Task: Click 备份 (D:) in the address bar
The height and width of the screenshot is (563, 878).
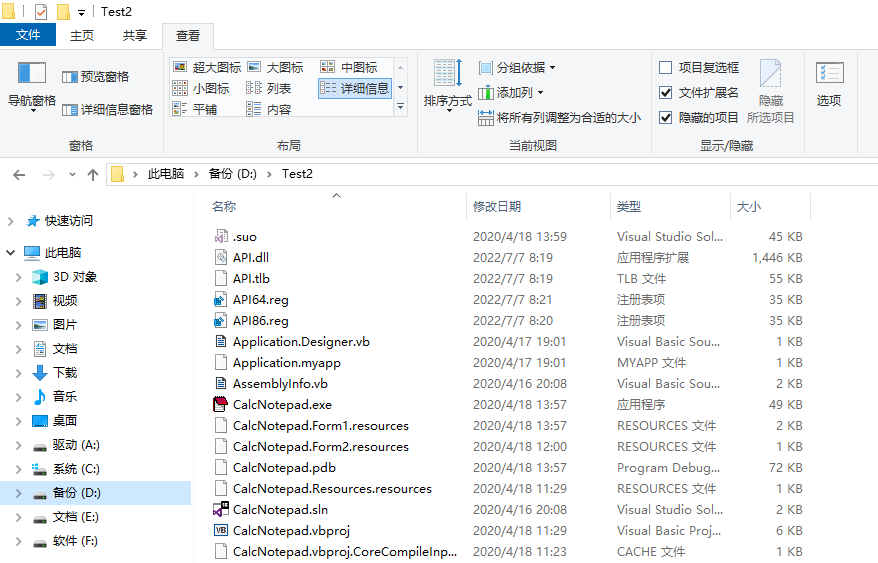Action: click(x=232, y=174)
